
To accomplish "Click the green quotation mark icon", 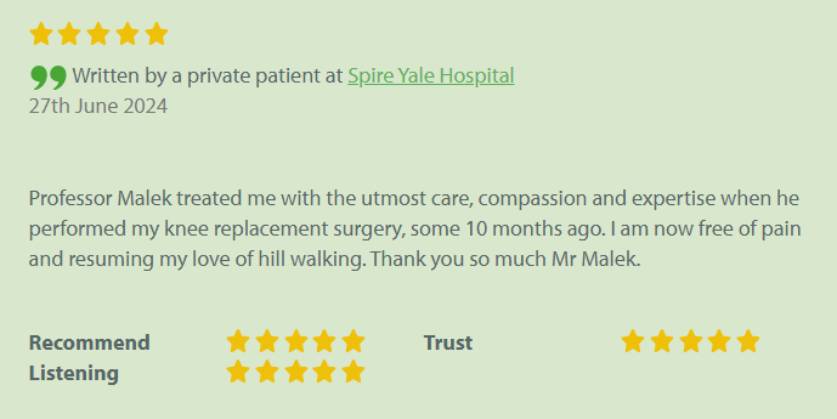I will [48, 77].
